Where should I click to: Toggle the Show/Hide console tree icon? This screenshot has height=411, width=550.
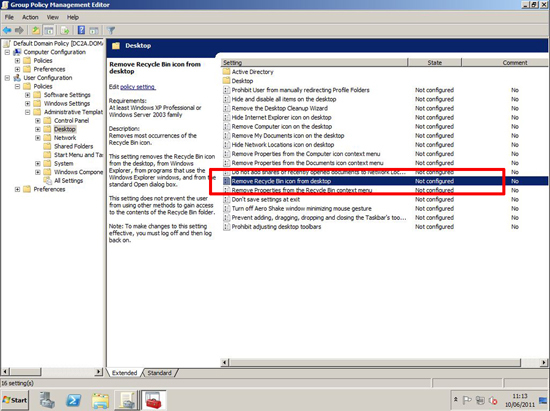(49, 31)
